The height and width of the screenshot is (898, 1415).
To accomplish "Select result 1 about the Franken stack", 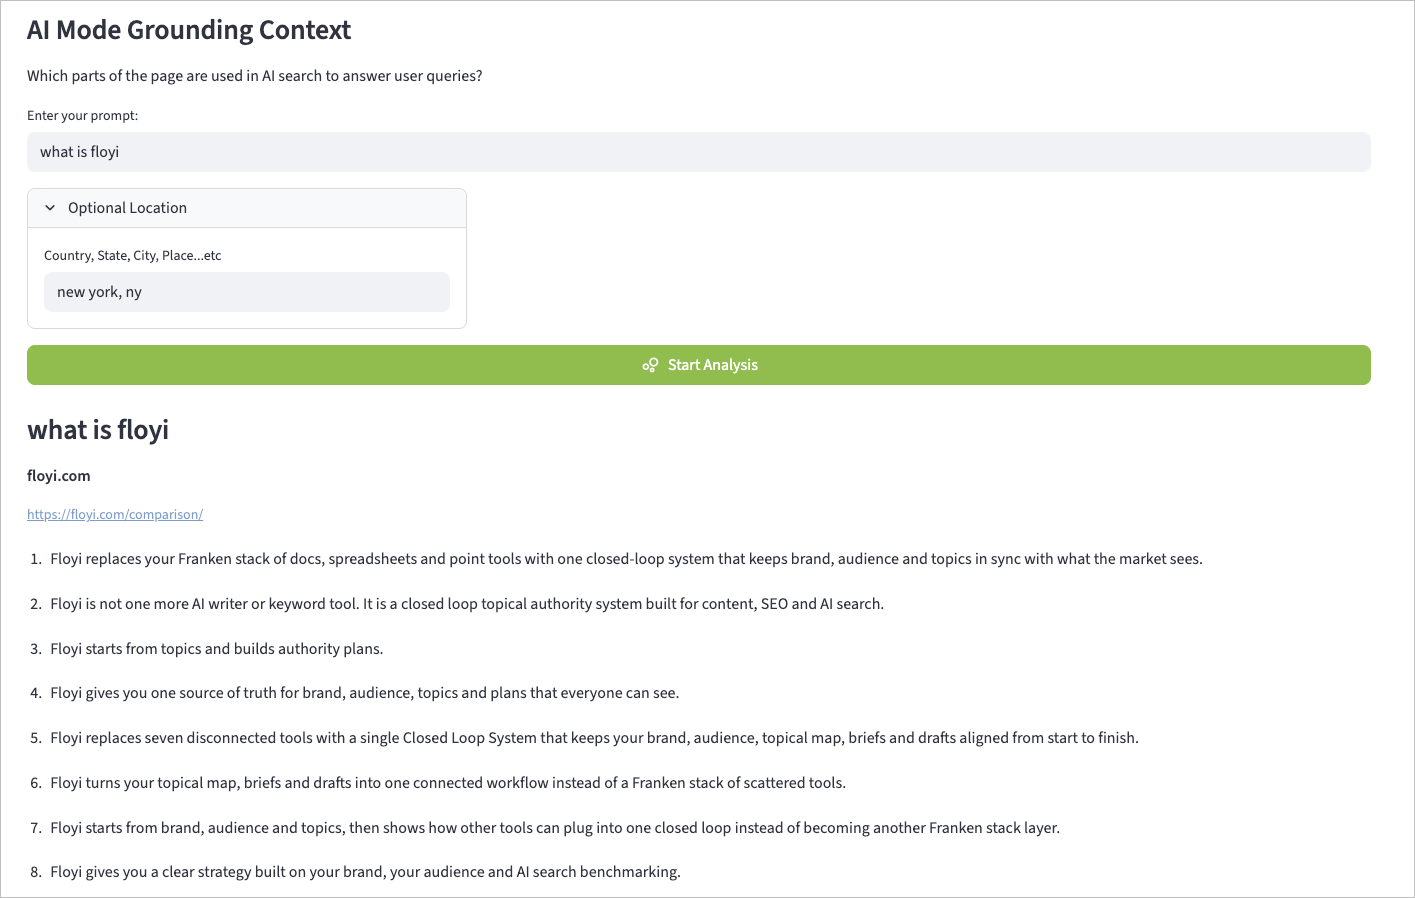I will click(x=626, y=559).
